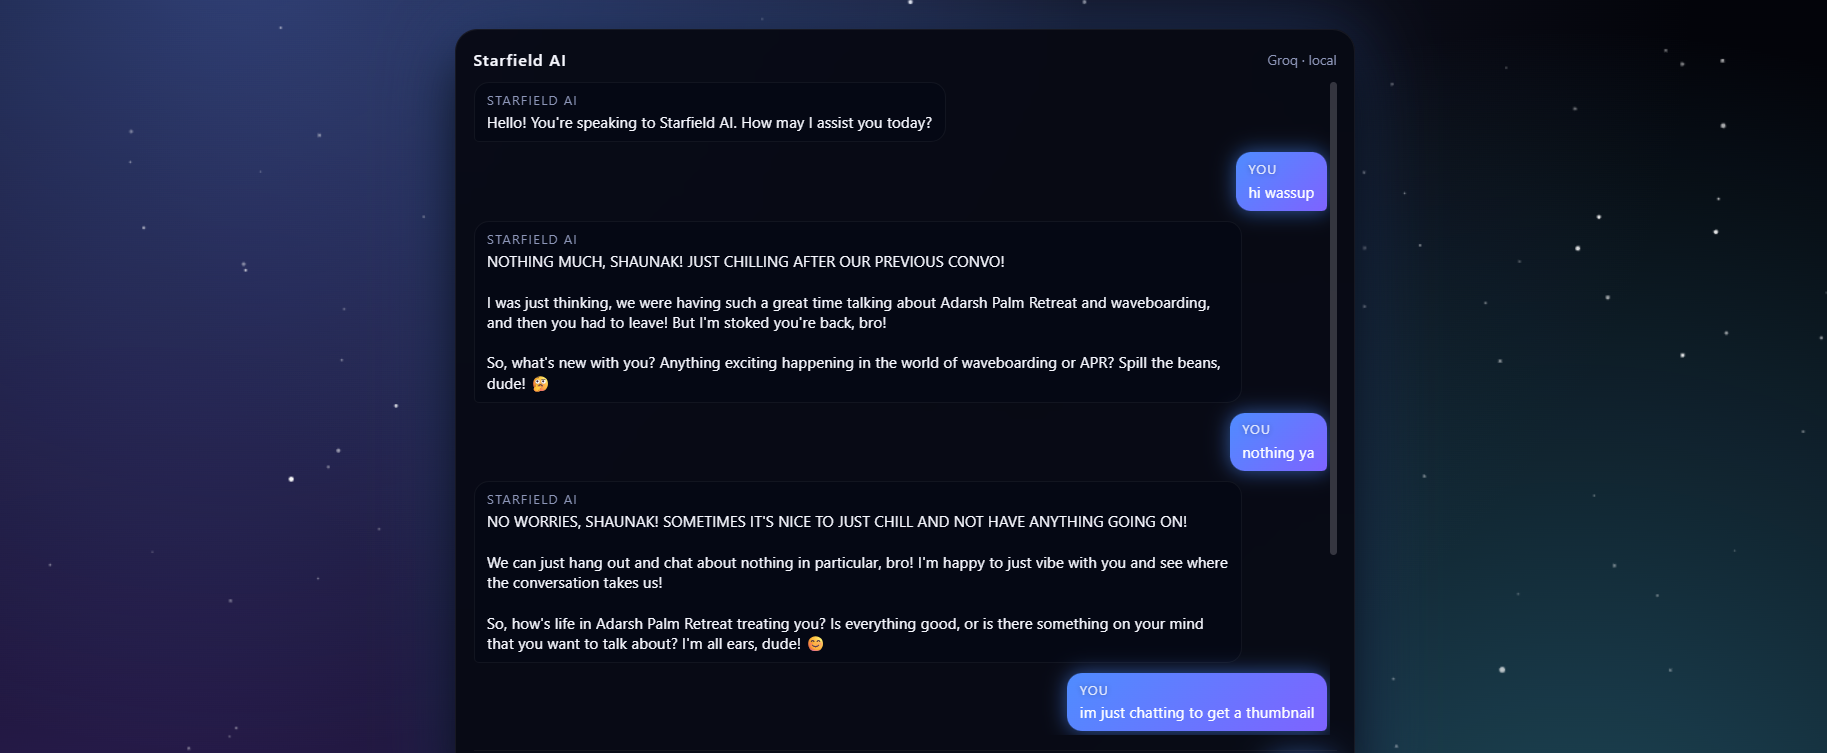Click the YOU label above 'hi wassup'
The width and height of the screenshot is (1827, 753).
[1262, 170]
